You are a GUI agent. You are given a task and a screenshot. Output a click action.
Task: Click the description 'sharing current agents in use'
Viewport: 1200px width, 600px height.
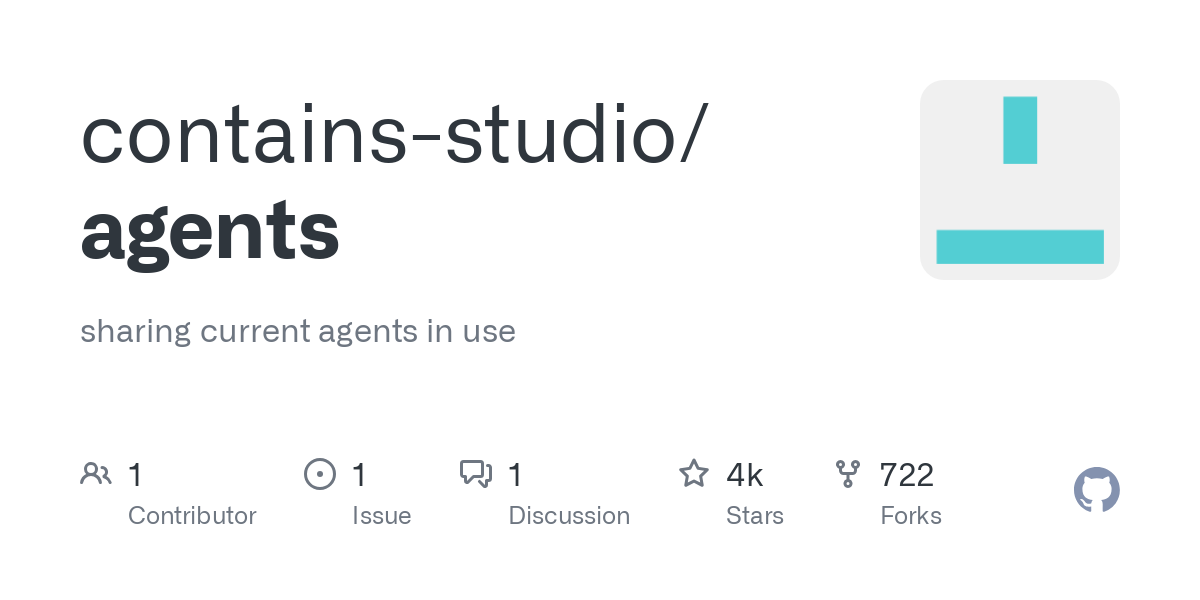coord(298,331)
